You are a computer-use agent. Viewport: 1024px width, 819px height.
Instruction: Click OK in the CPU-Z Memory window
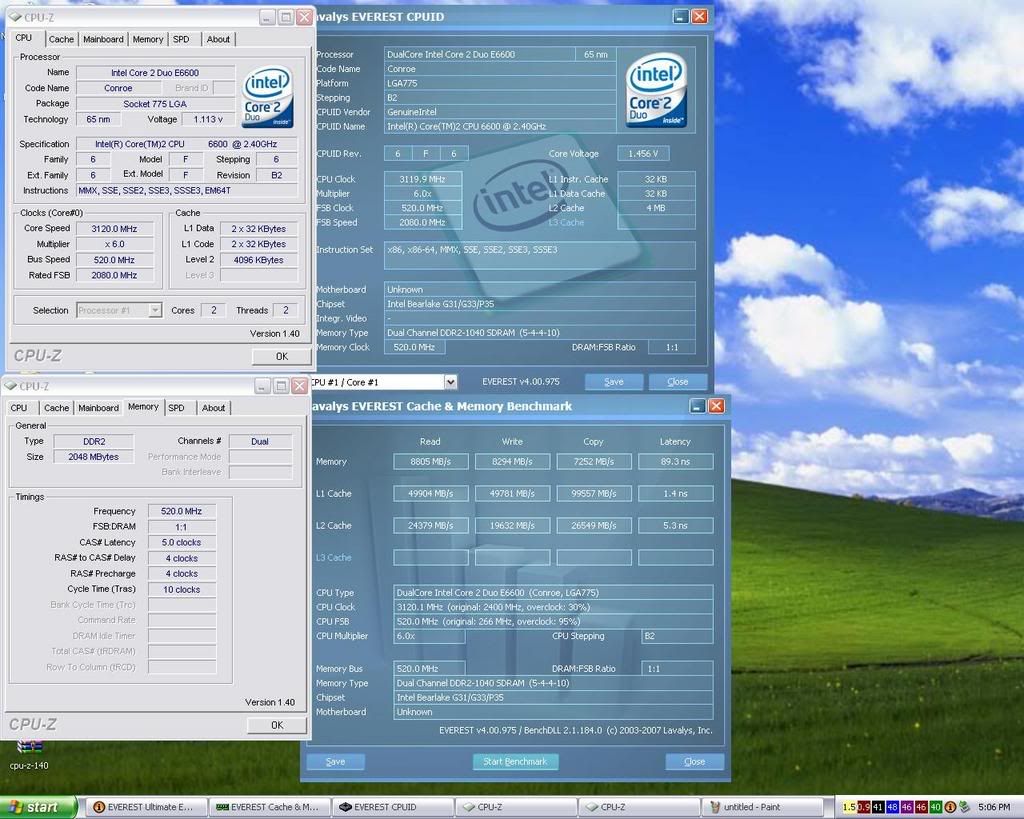(277, 725)
